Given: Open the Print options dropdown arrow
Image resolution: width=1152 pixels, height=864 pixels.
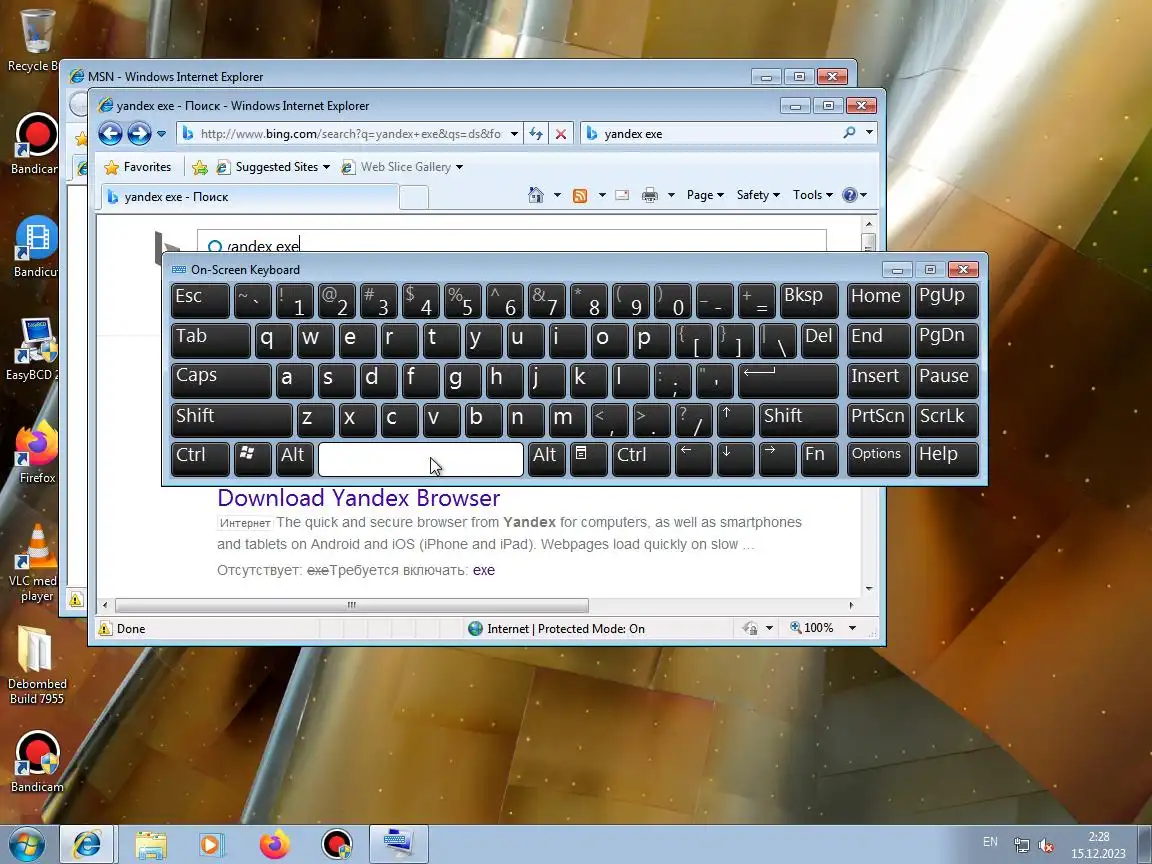Looking at the screenshot, I should (671, 195).
